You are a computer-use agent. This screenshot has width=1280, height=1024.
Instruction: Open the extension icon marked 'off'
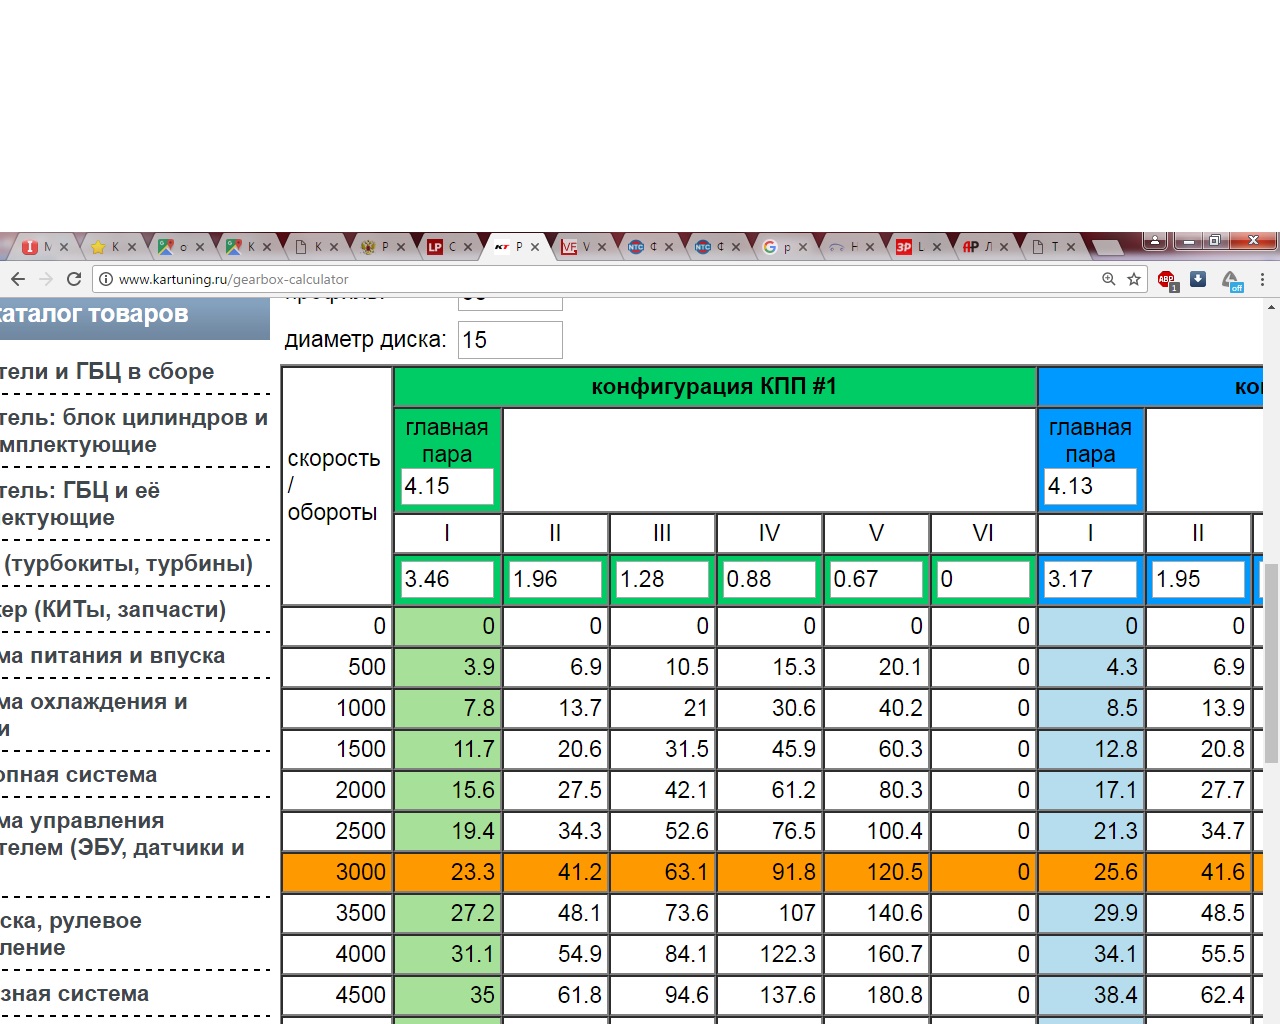pos(1231,280)
